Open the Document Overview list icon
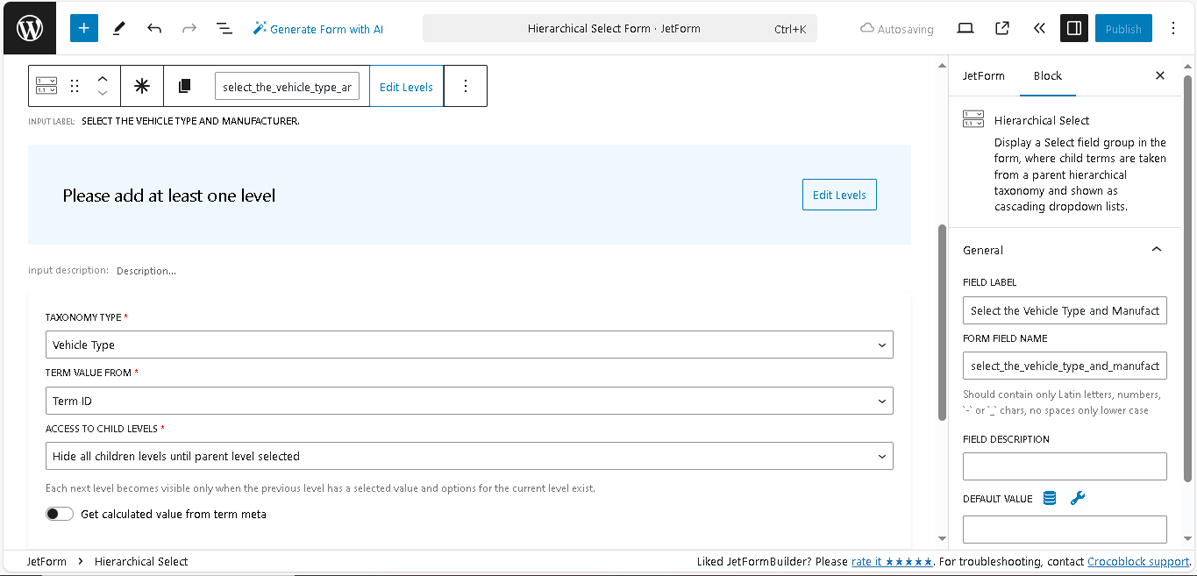 point(224,28)
